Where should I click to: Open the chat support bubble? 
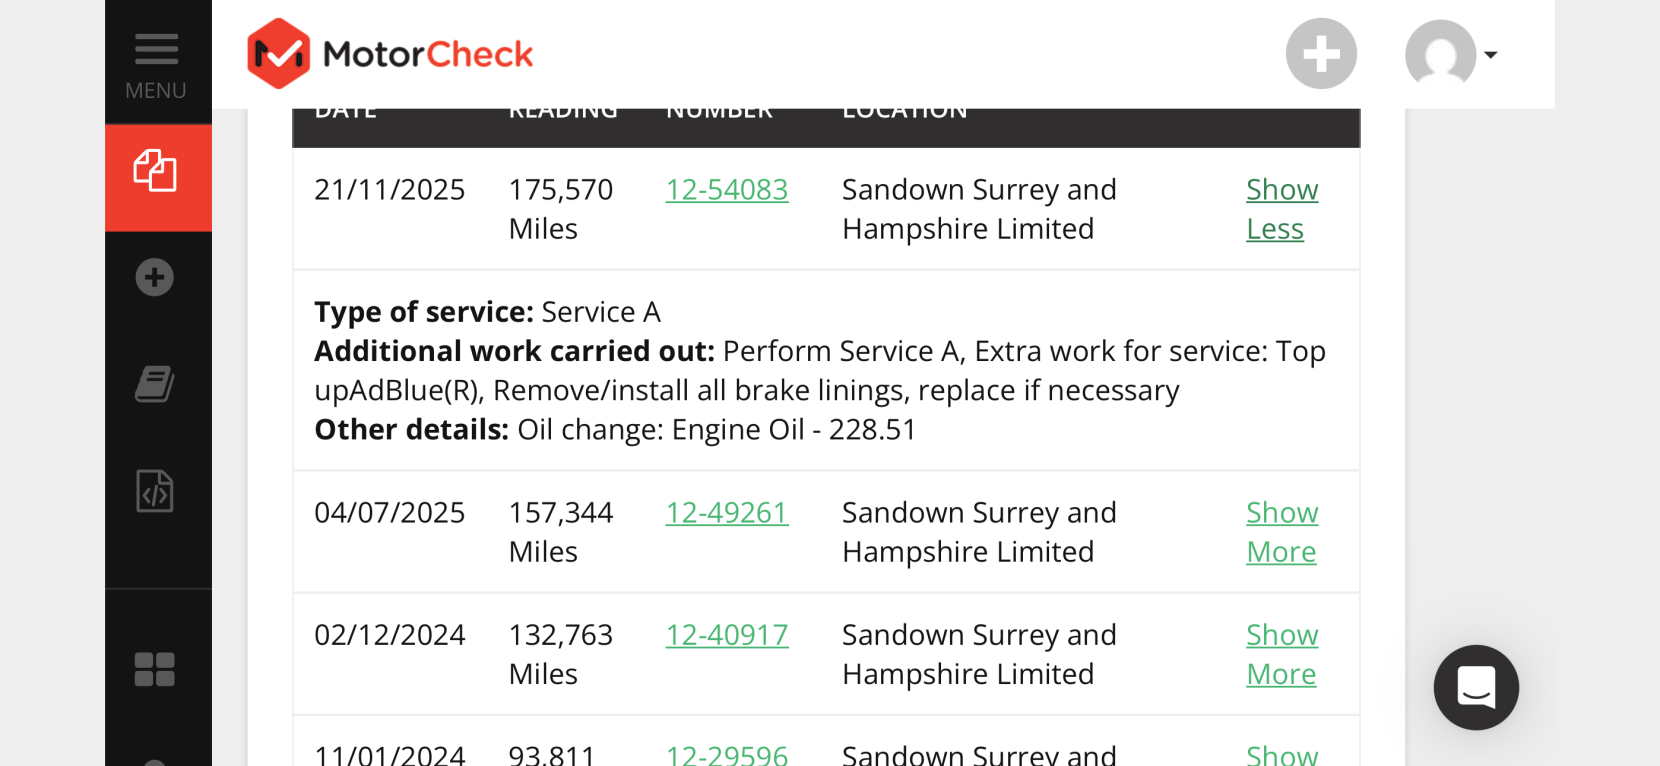(x=1476, y=687)
